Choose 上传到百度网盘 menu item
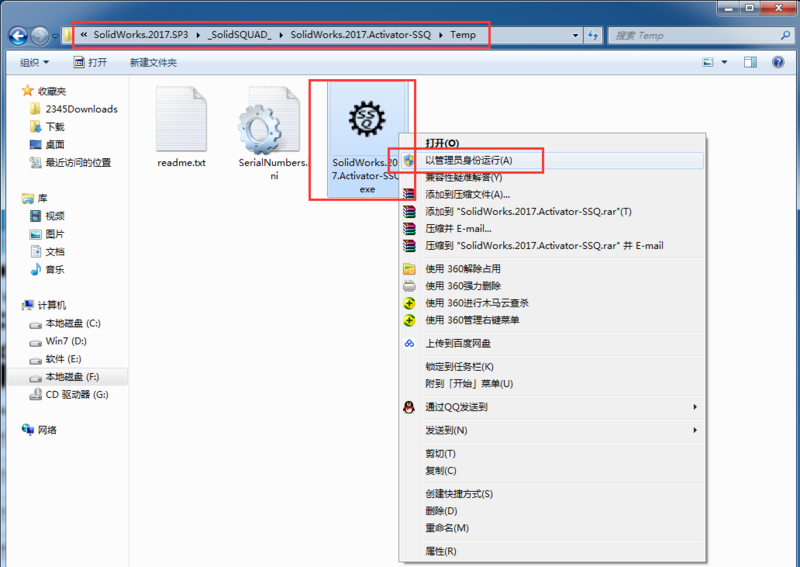Screen dimensions: 800x567 552,343
